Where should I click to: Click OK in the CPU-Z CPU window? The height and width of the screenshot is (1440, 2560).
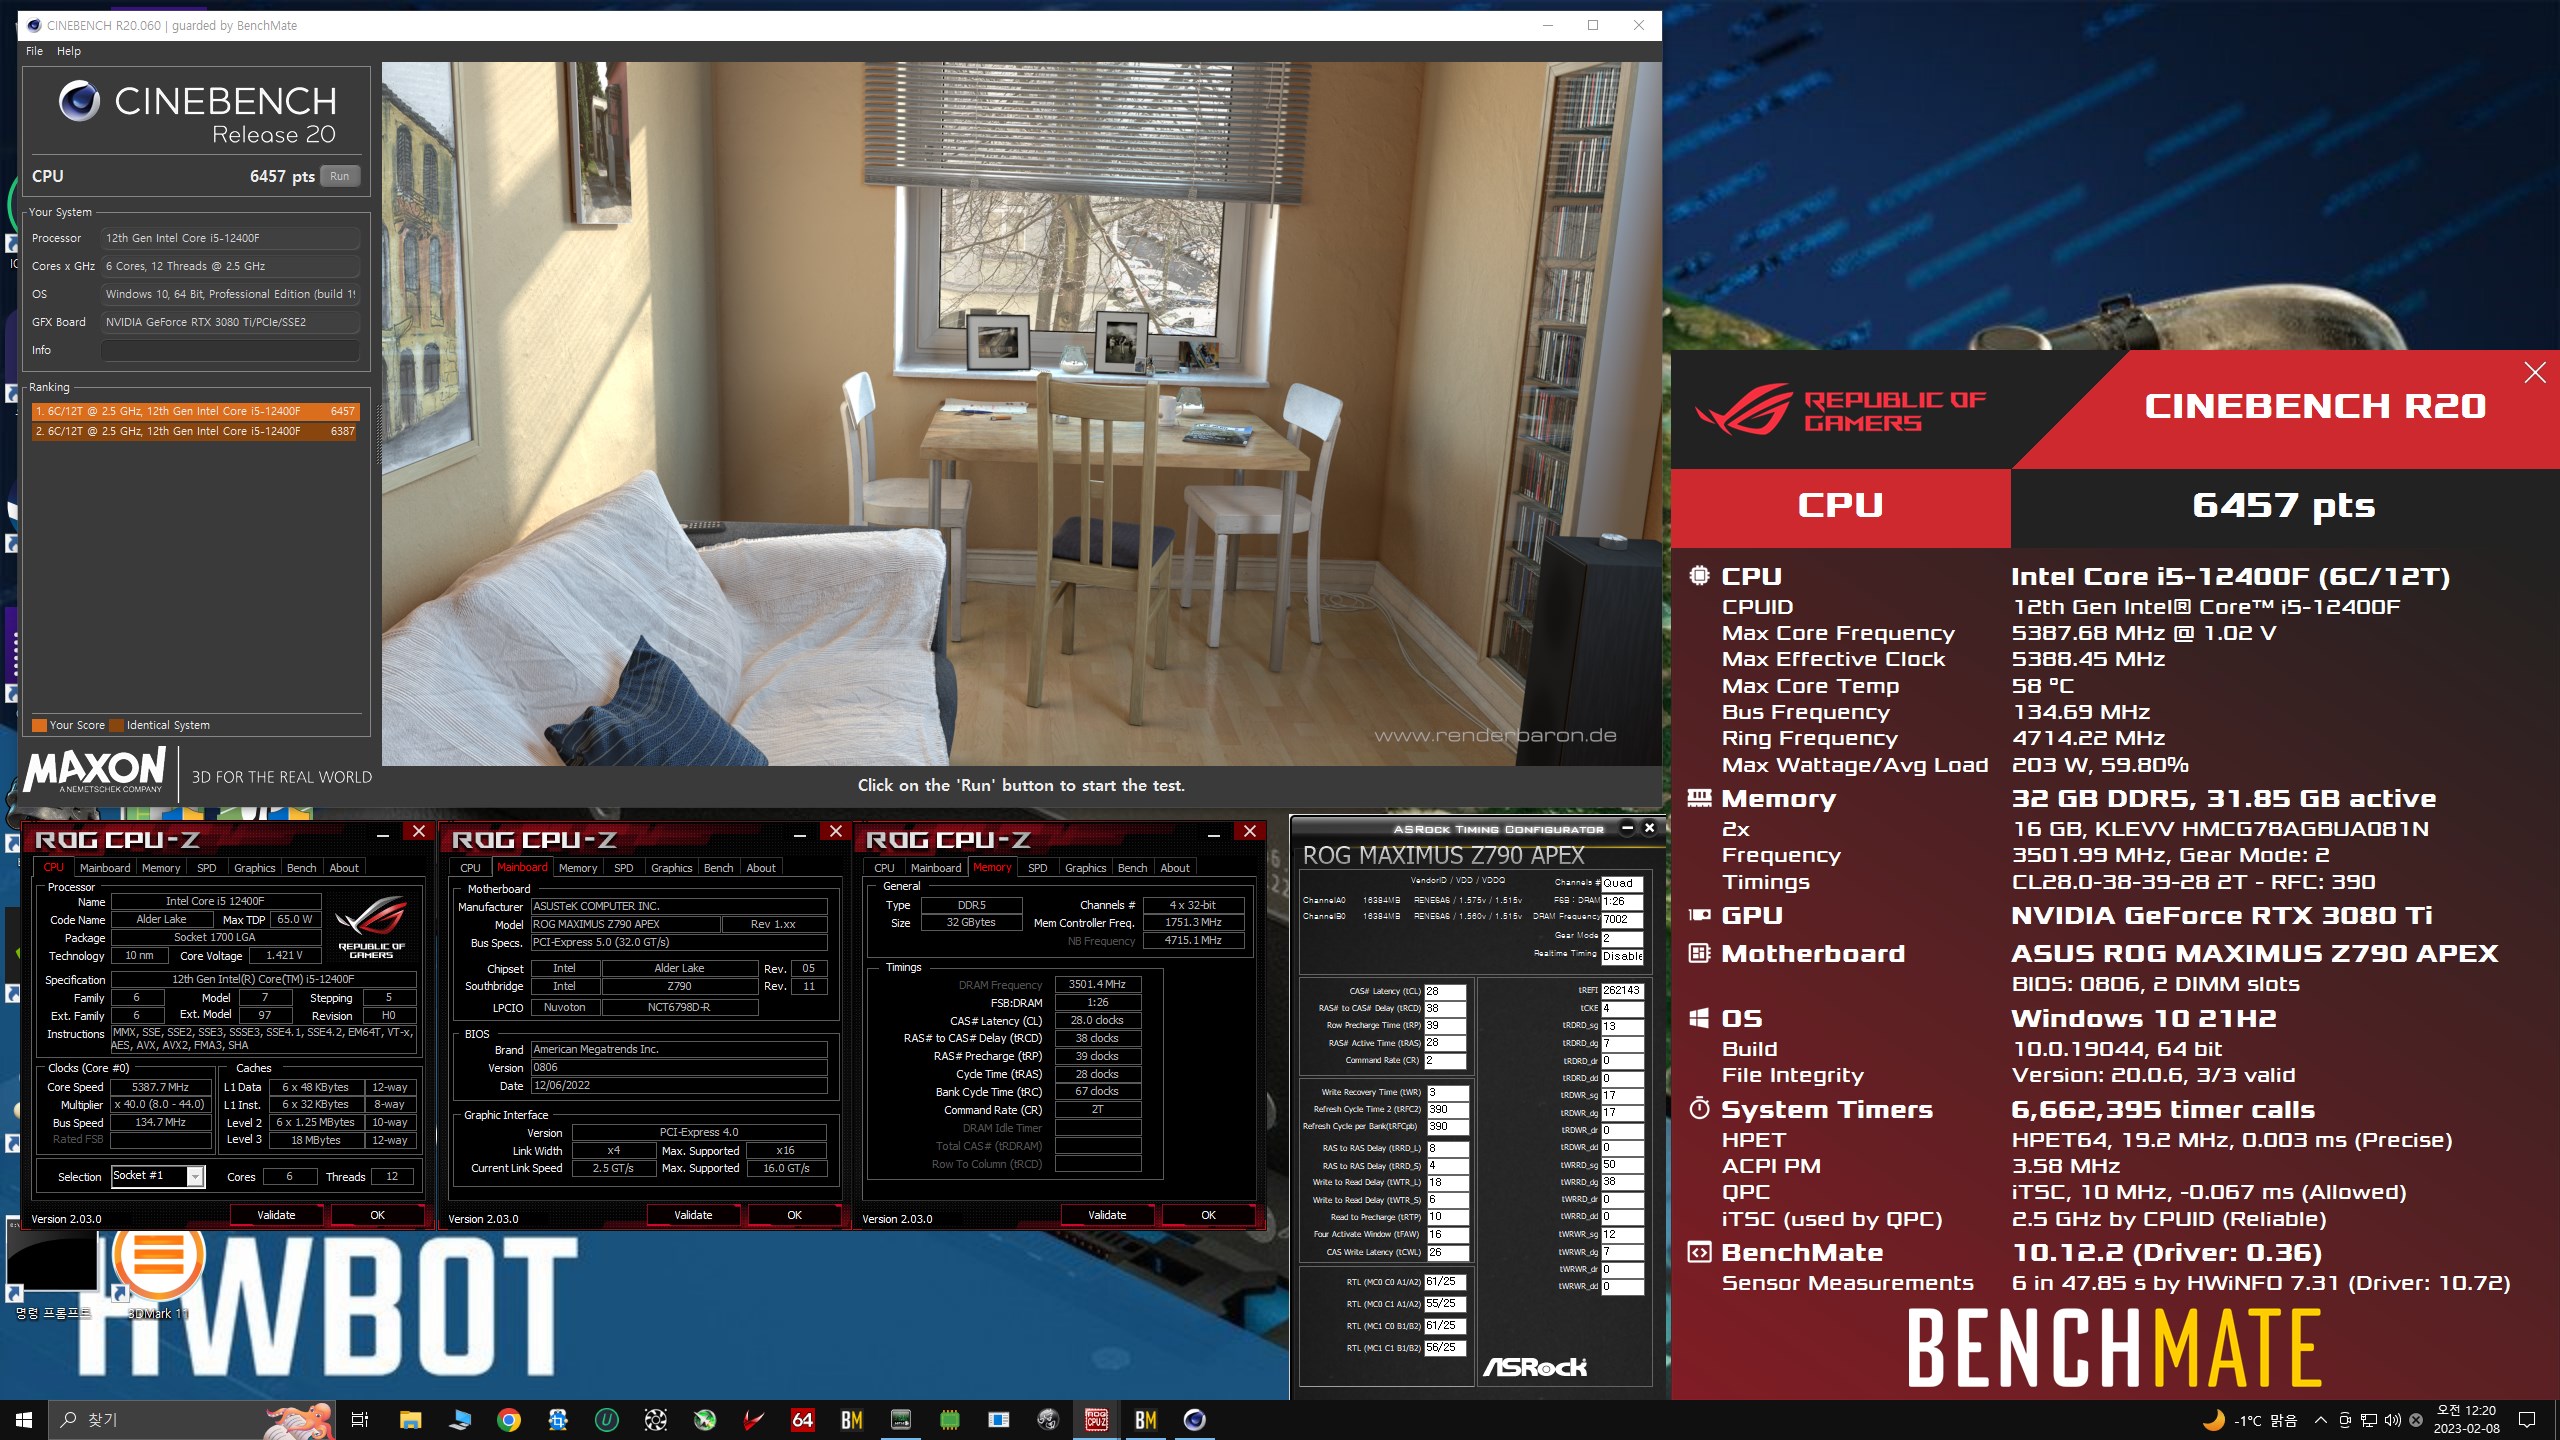(377, 1215)
